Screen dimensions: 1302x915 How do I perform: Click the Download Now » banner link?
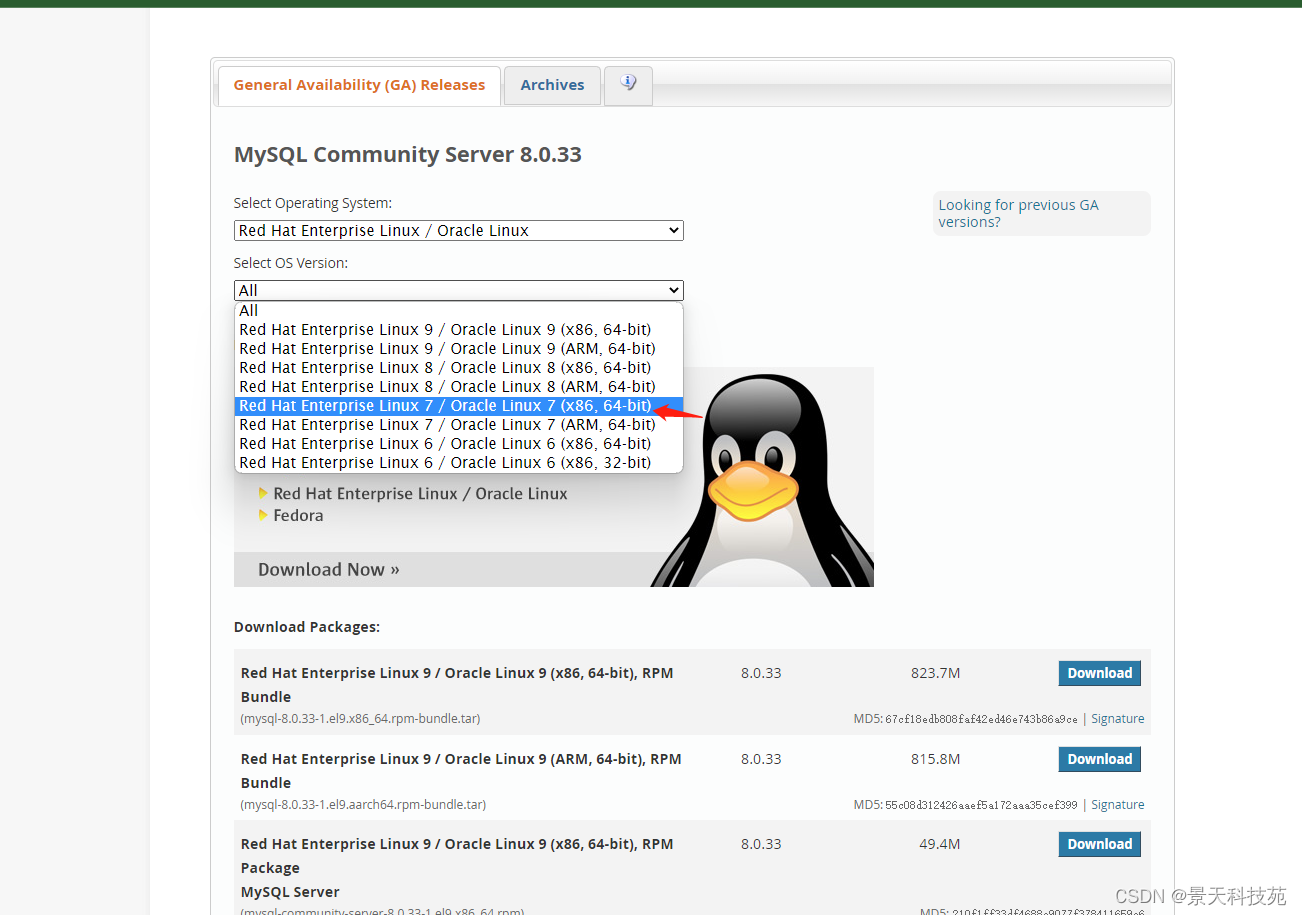point(329,569)
